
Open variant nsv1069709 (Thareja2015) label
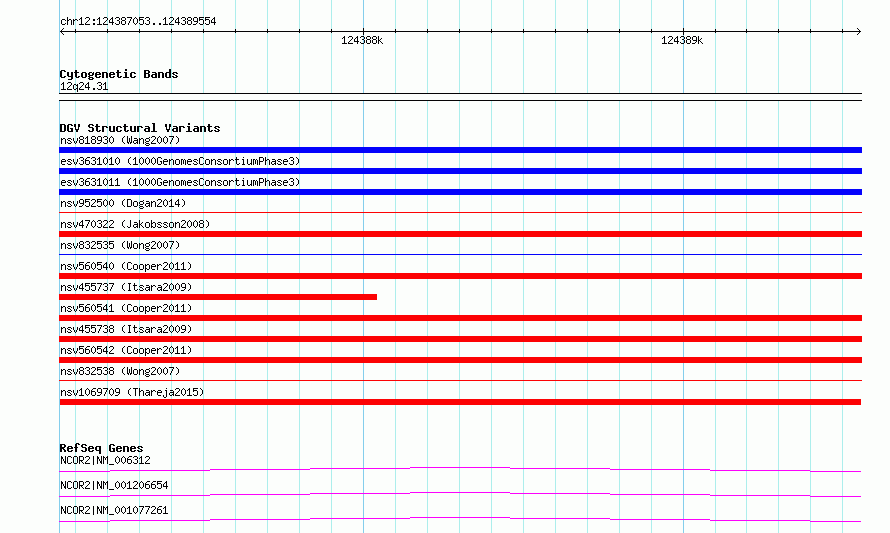coord(132,392)
